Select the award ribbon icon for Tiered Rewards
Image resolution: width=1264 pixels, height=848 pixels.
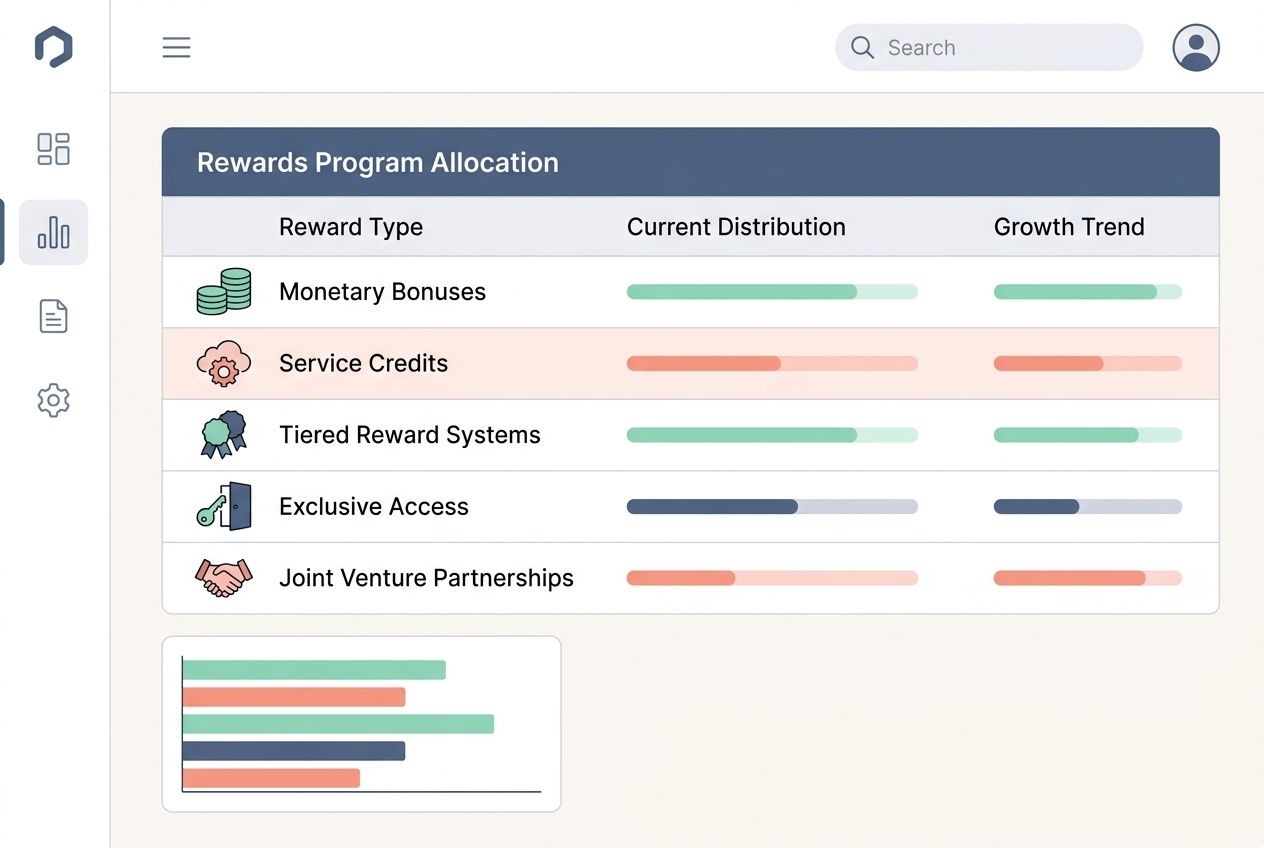pos(222,435)
